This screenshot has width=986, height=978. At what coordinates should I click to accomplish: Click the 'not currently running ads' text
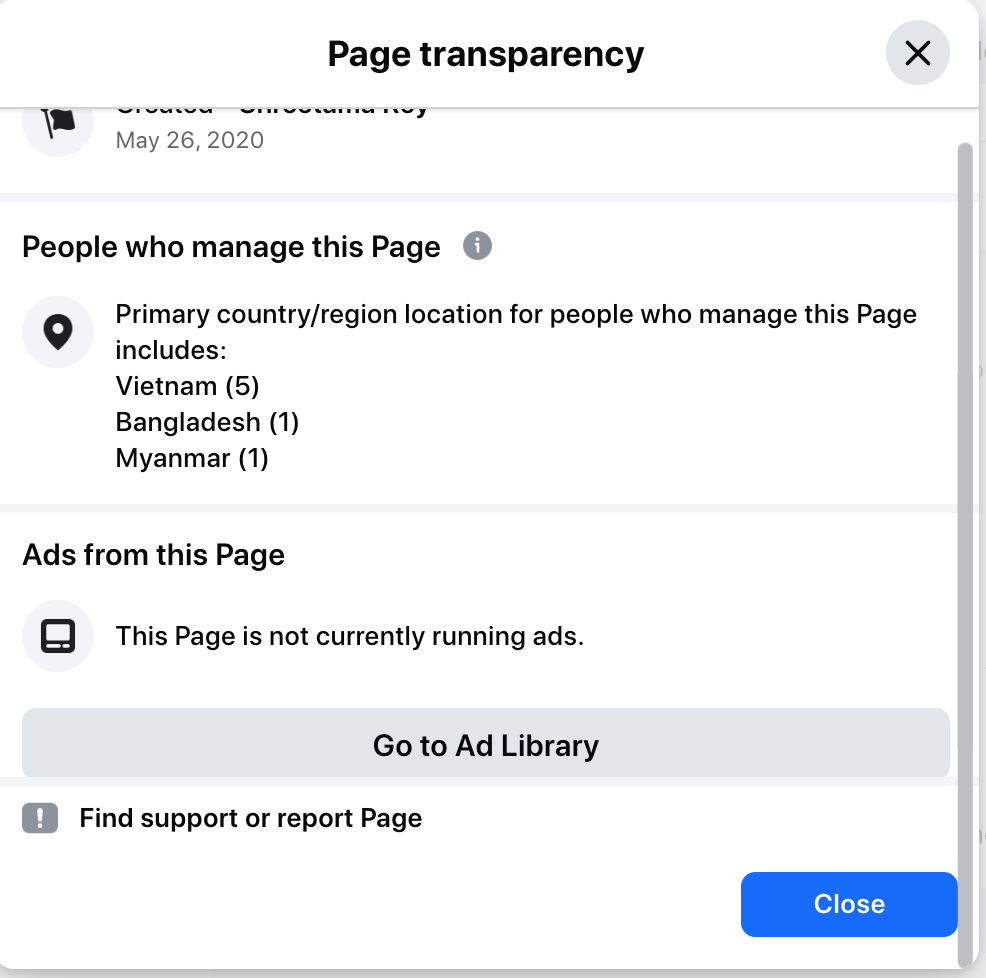pos(349,635)
